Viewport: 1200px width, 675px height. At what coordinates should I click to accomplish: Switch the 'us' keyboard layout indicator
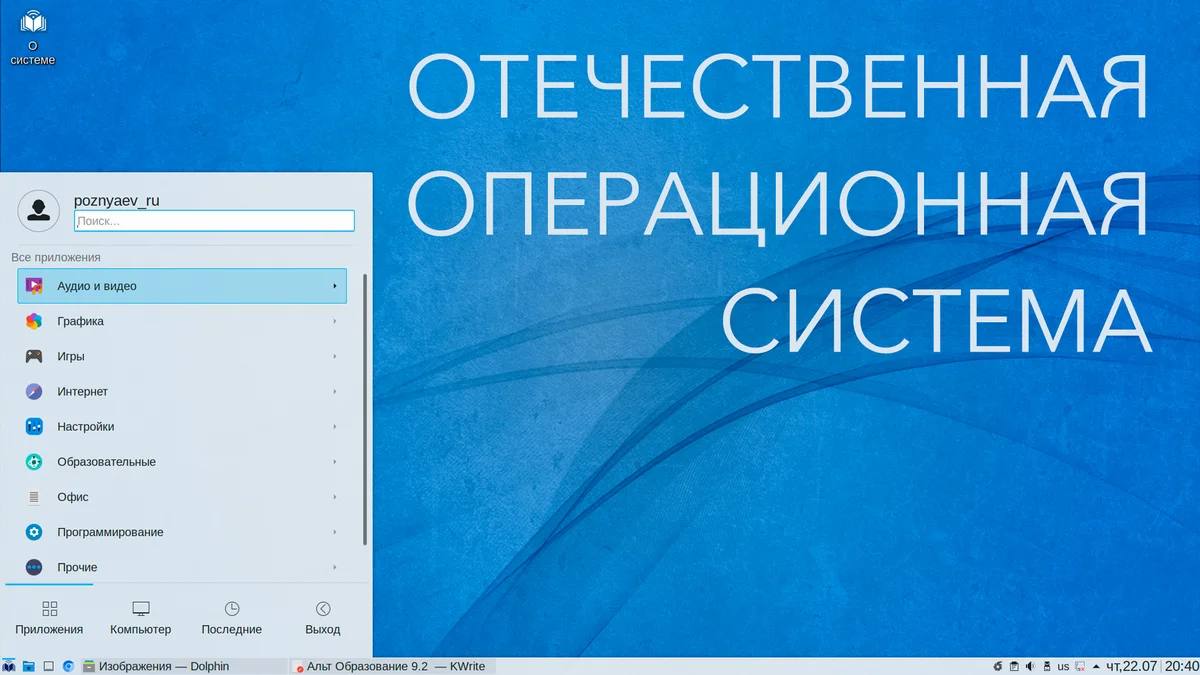click(1063, 666)
